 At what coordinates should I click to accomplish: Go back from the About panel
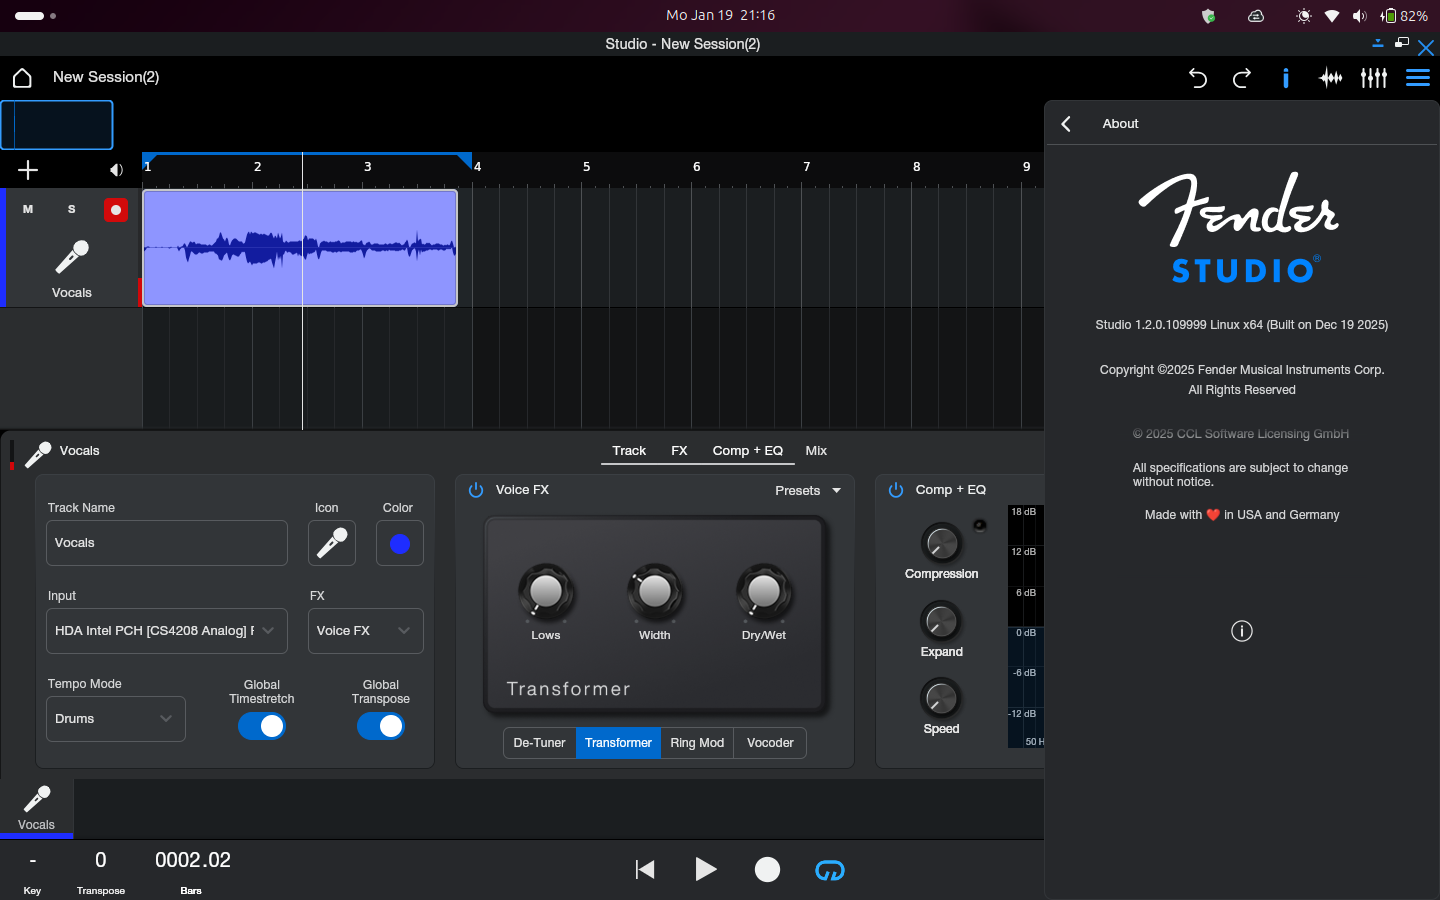coord(1066,123)
